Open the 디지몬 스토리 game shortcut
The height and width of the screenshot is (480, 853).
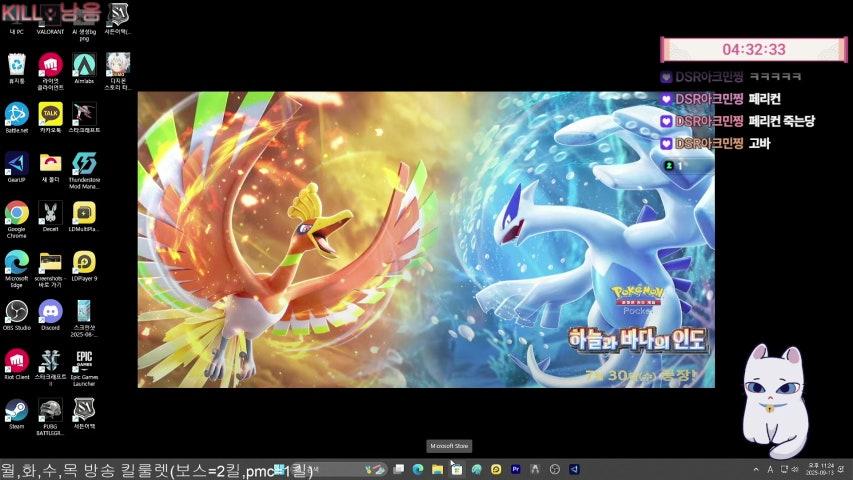pyautogui.click(x=118, y=71)
